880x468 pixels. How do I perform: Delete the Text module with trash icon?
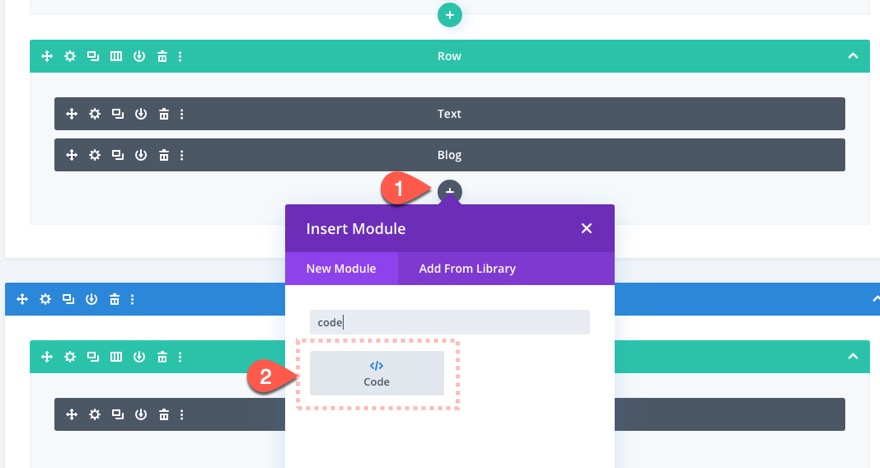pos(164,114)
